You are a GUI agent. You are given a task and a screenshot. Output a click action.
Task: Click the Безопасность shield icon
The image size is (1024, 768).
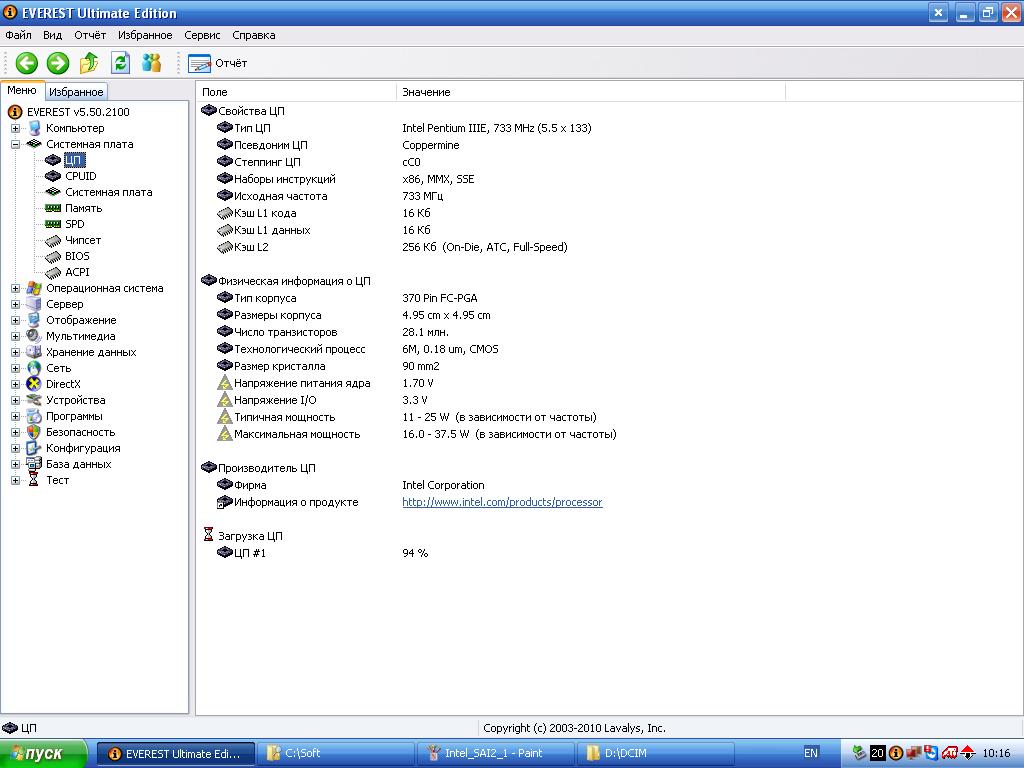[34, 432]
